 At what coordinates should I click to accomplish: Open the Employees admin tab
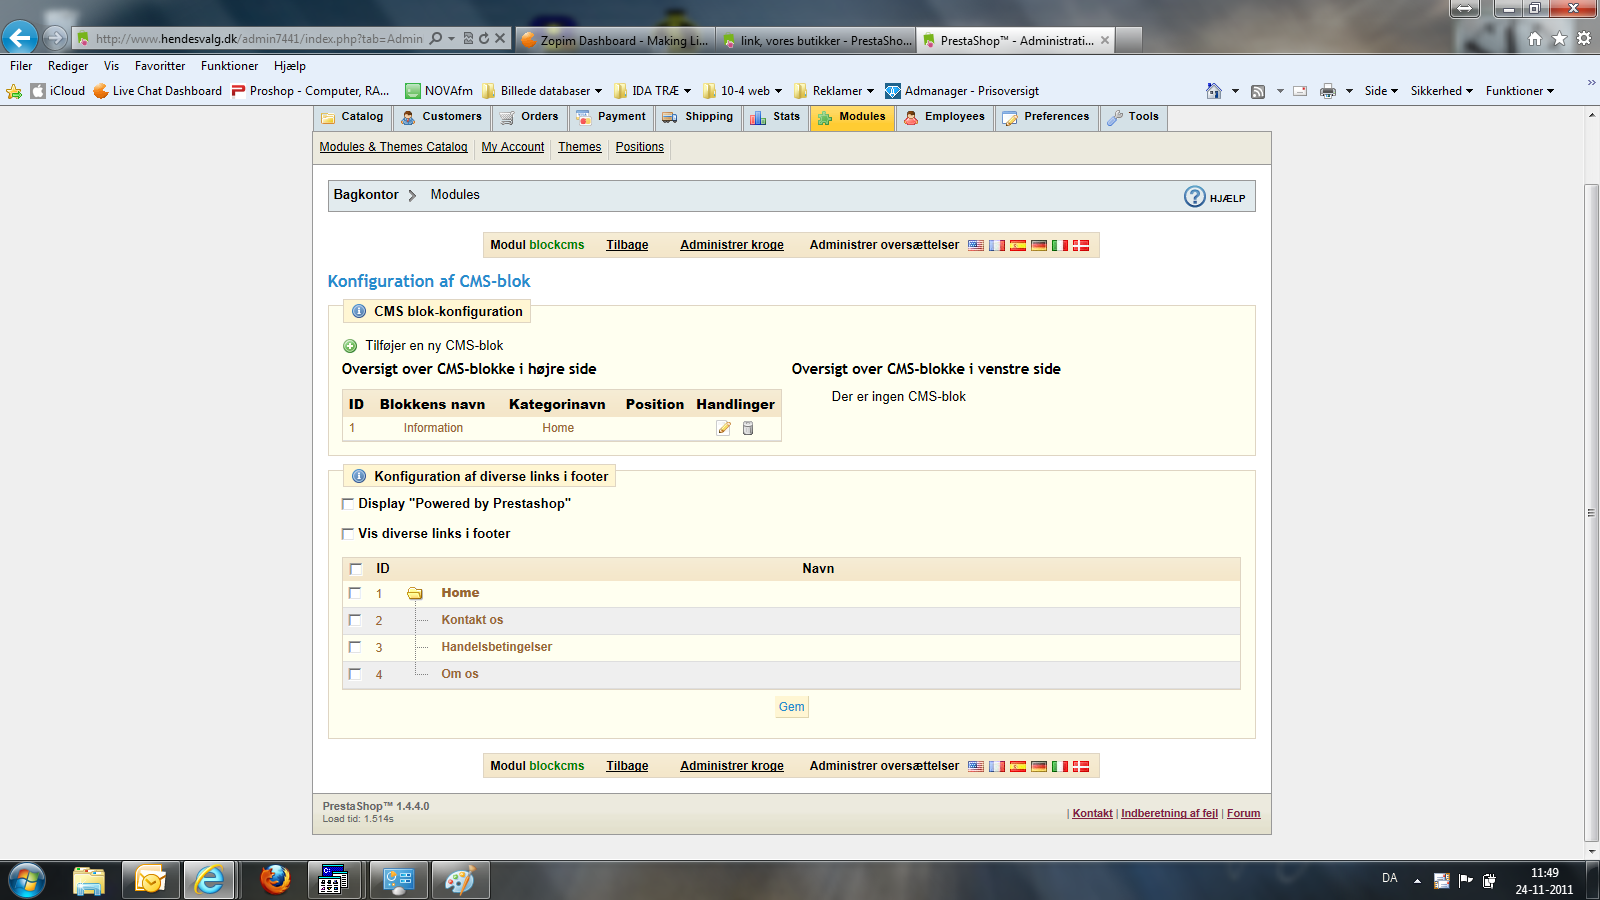[944, 117]
